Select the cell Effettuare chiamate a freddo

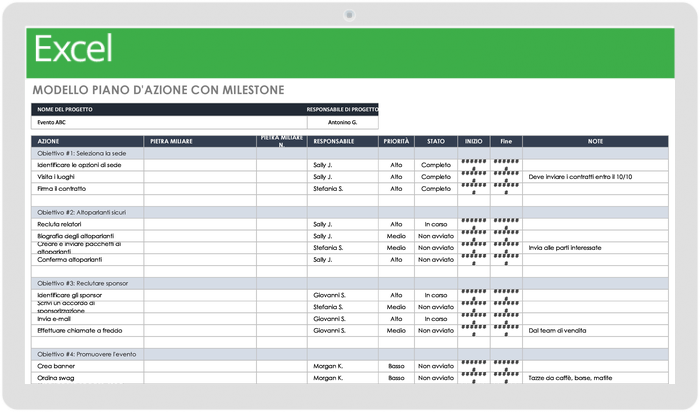point(88,331)
